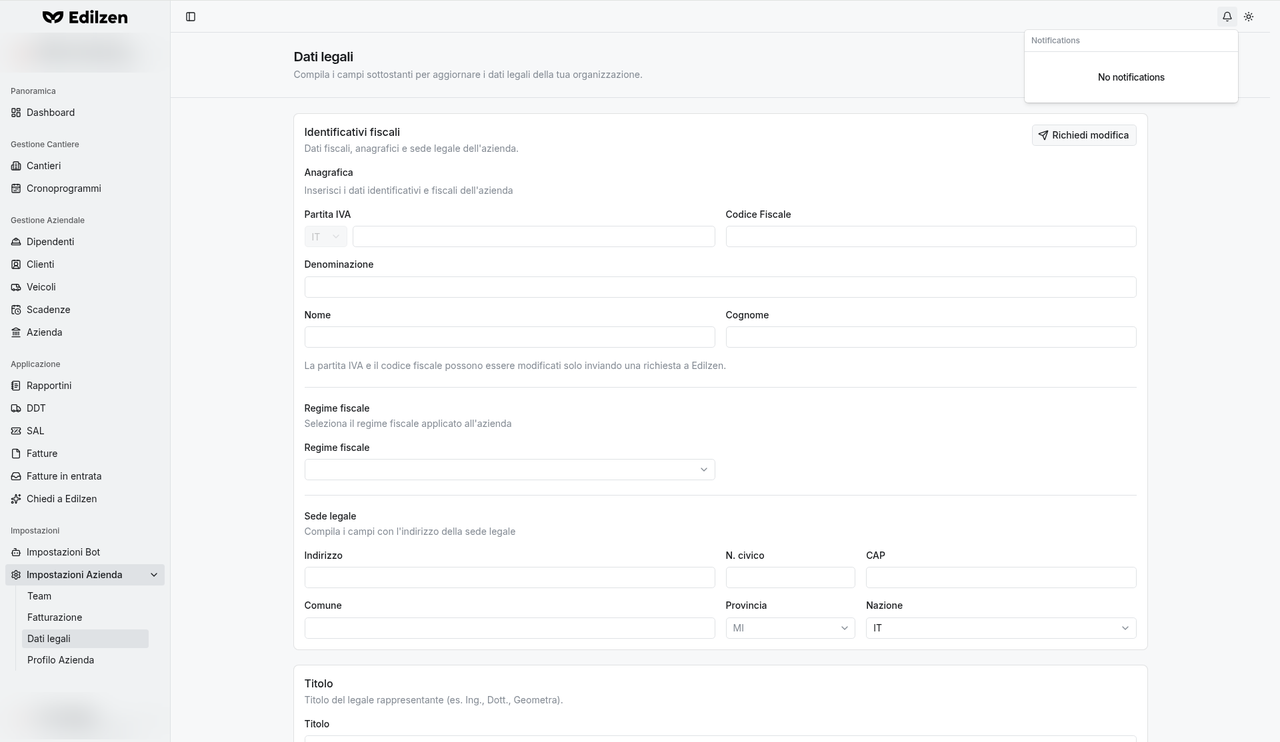Screen dimensions: 1280x742
Task: Focus the Comune field
Action: (x=509, y=628)
